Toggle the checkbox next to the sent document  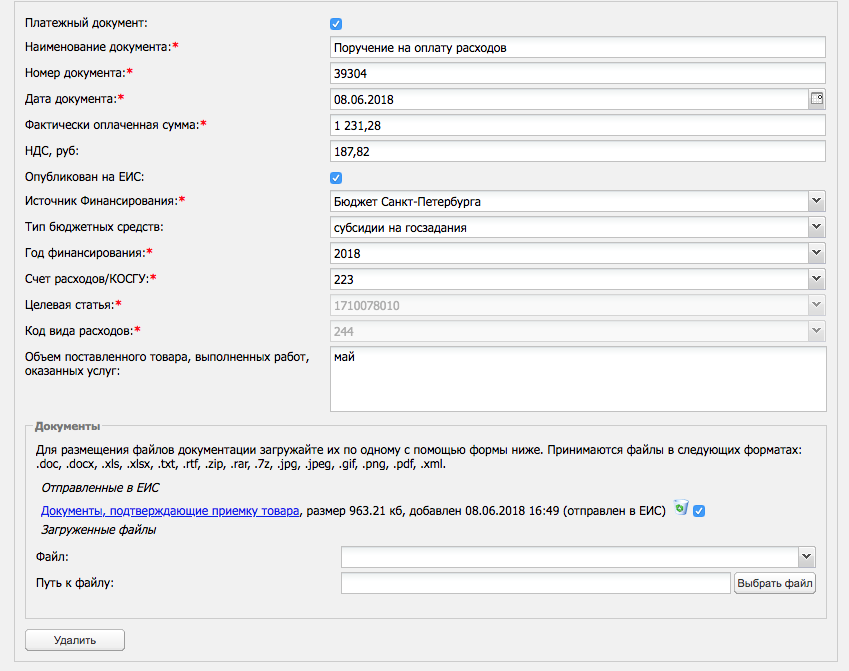[700, 511]
